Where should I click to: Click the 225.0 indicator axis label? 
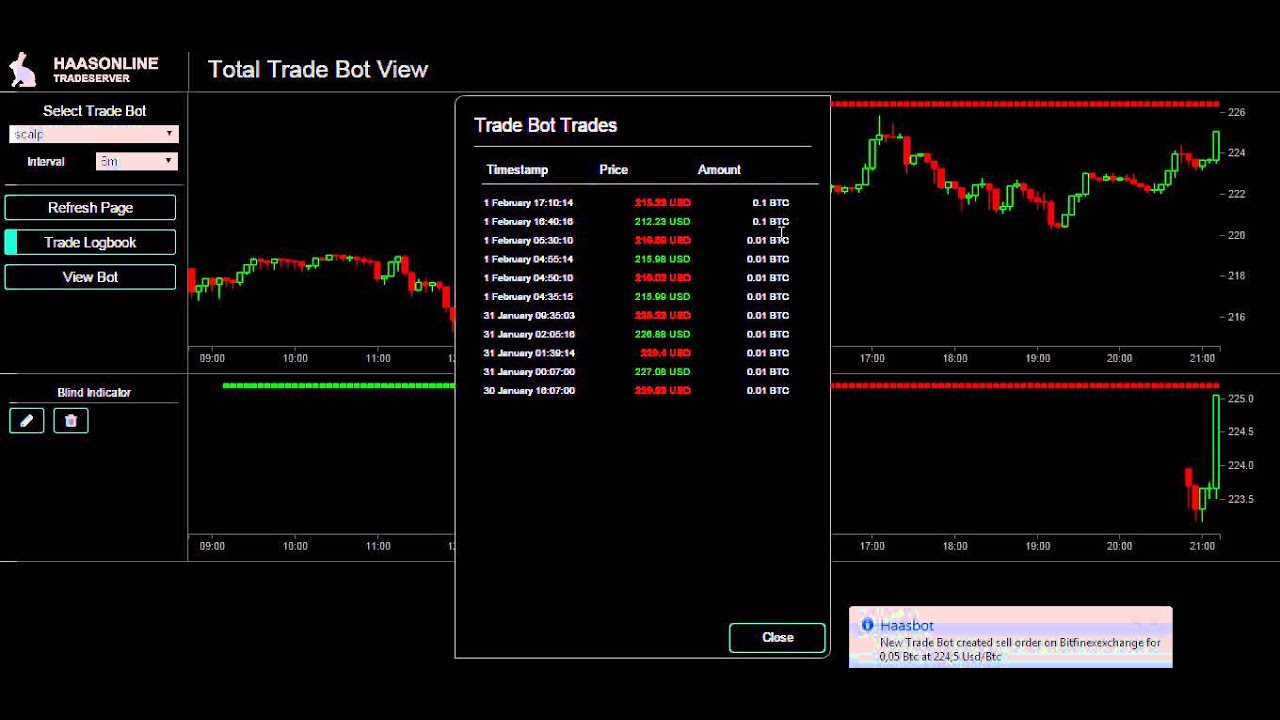point(1240,398)
